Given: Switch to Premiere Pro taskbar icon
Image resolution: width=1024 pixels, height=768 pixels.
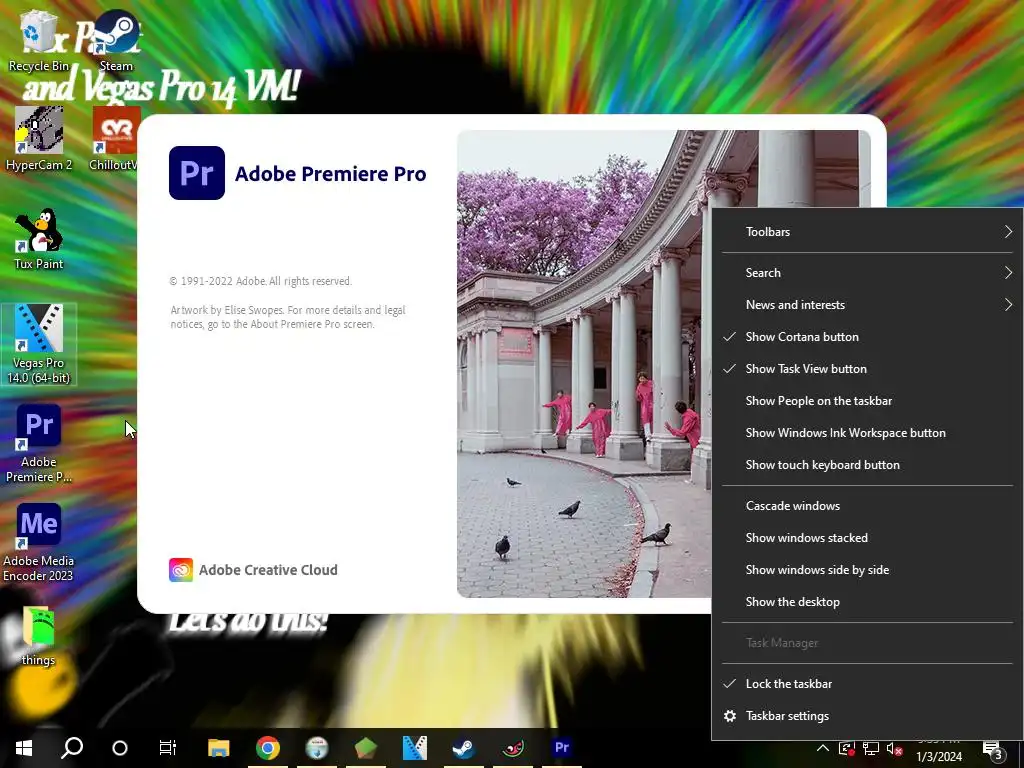Looking at the screenshot, I should coord(562,748).
